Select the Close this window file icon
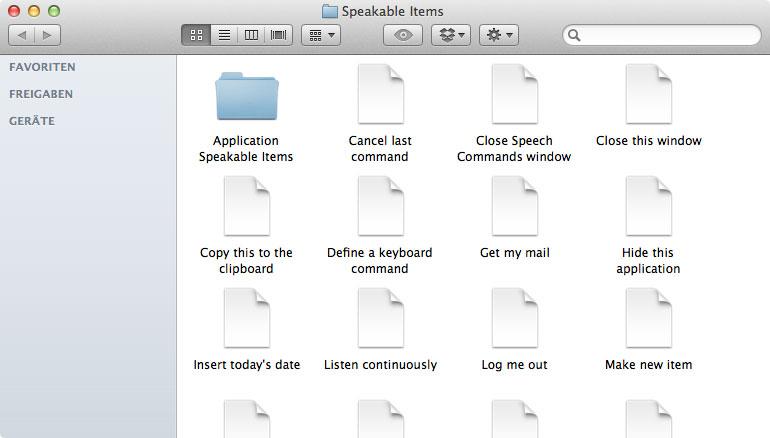This screenshot has height=438, width=770. tap(649, 94)
